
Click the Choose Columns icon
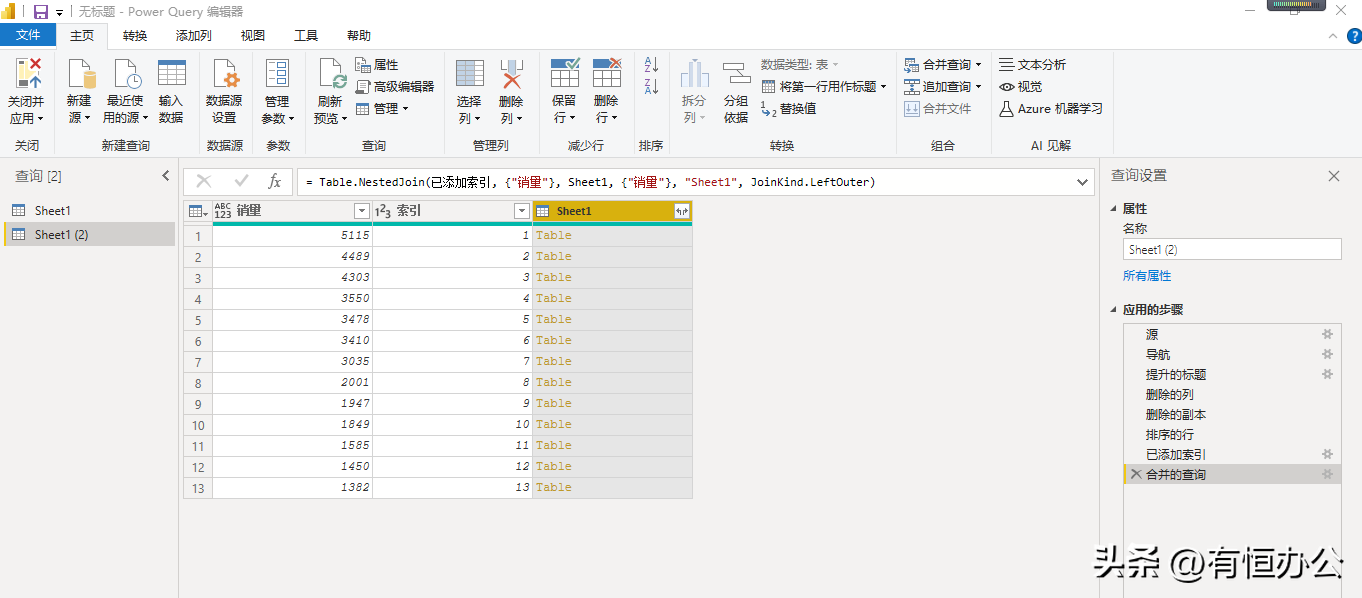[x=470, y=74]
